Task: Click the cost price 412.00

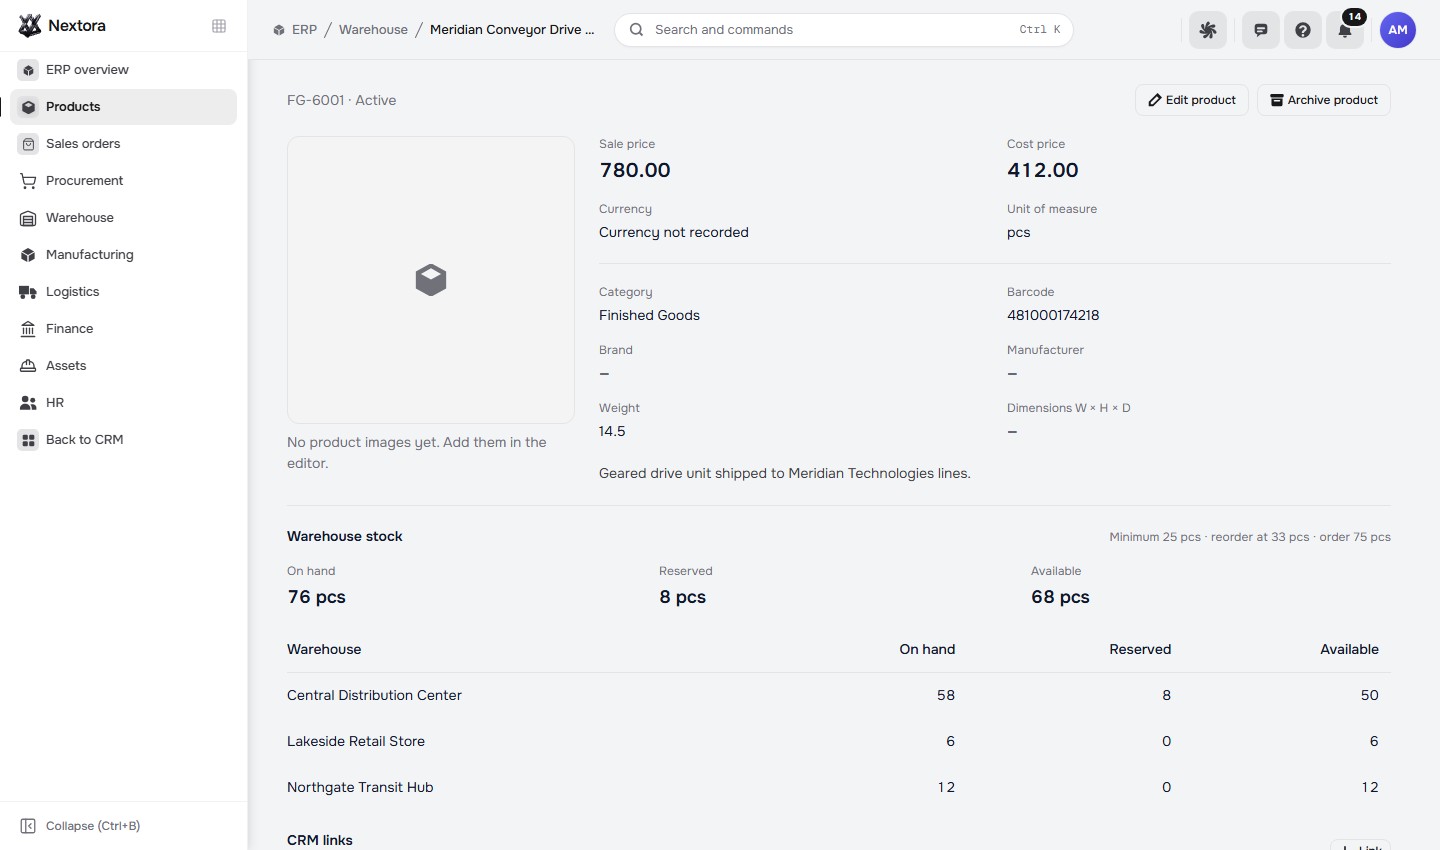Action: tap(1043, 170)
